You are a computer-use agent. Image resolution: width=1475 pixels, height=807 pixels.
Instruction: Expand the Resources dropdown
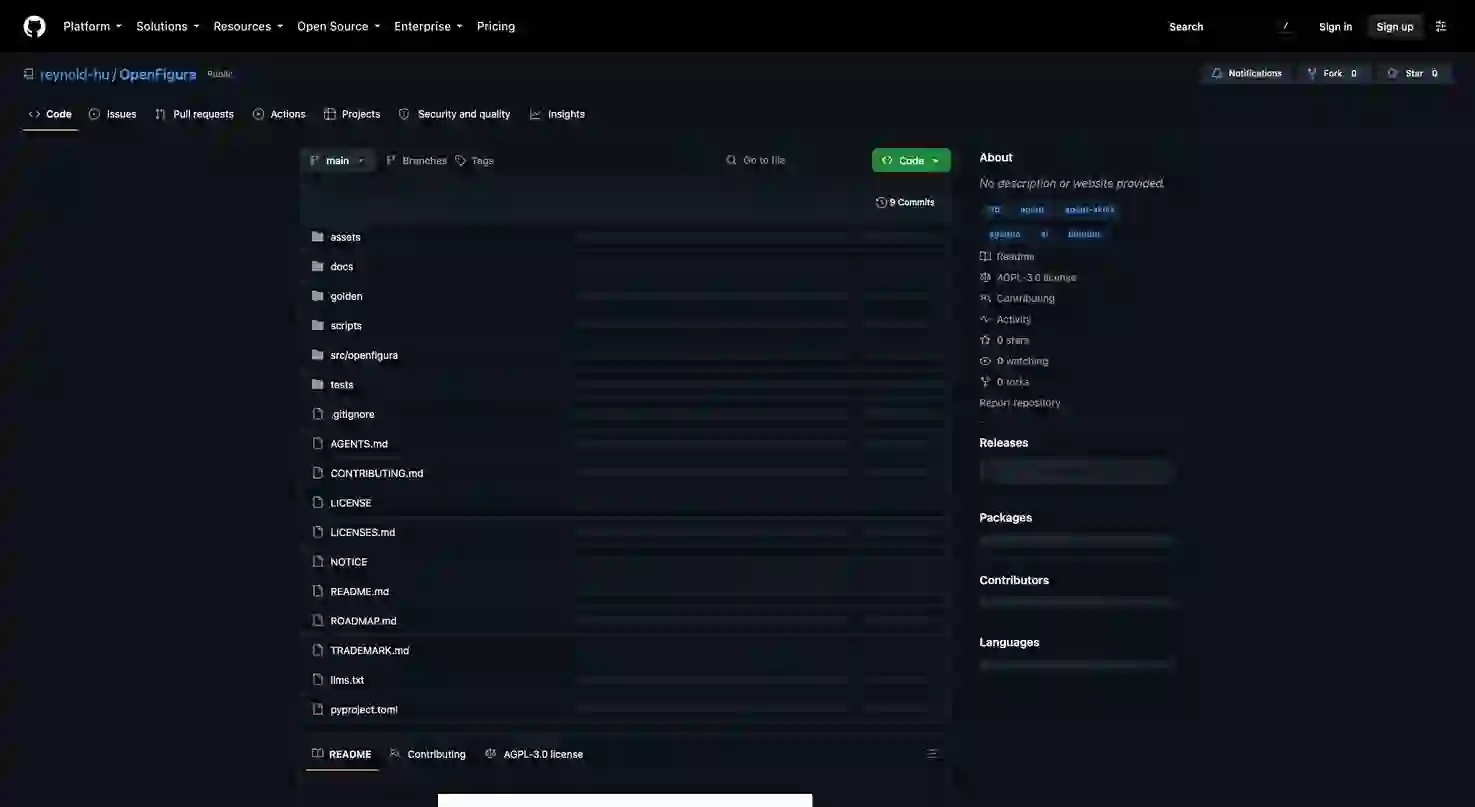coord(248,27)
